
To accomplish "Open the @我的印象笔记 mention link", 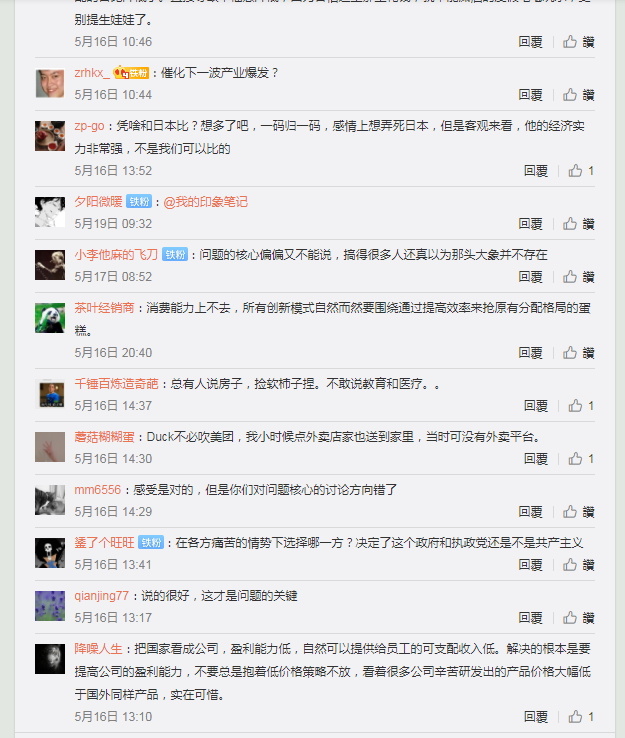I will (x=205, y=202).
